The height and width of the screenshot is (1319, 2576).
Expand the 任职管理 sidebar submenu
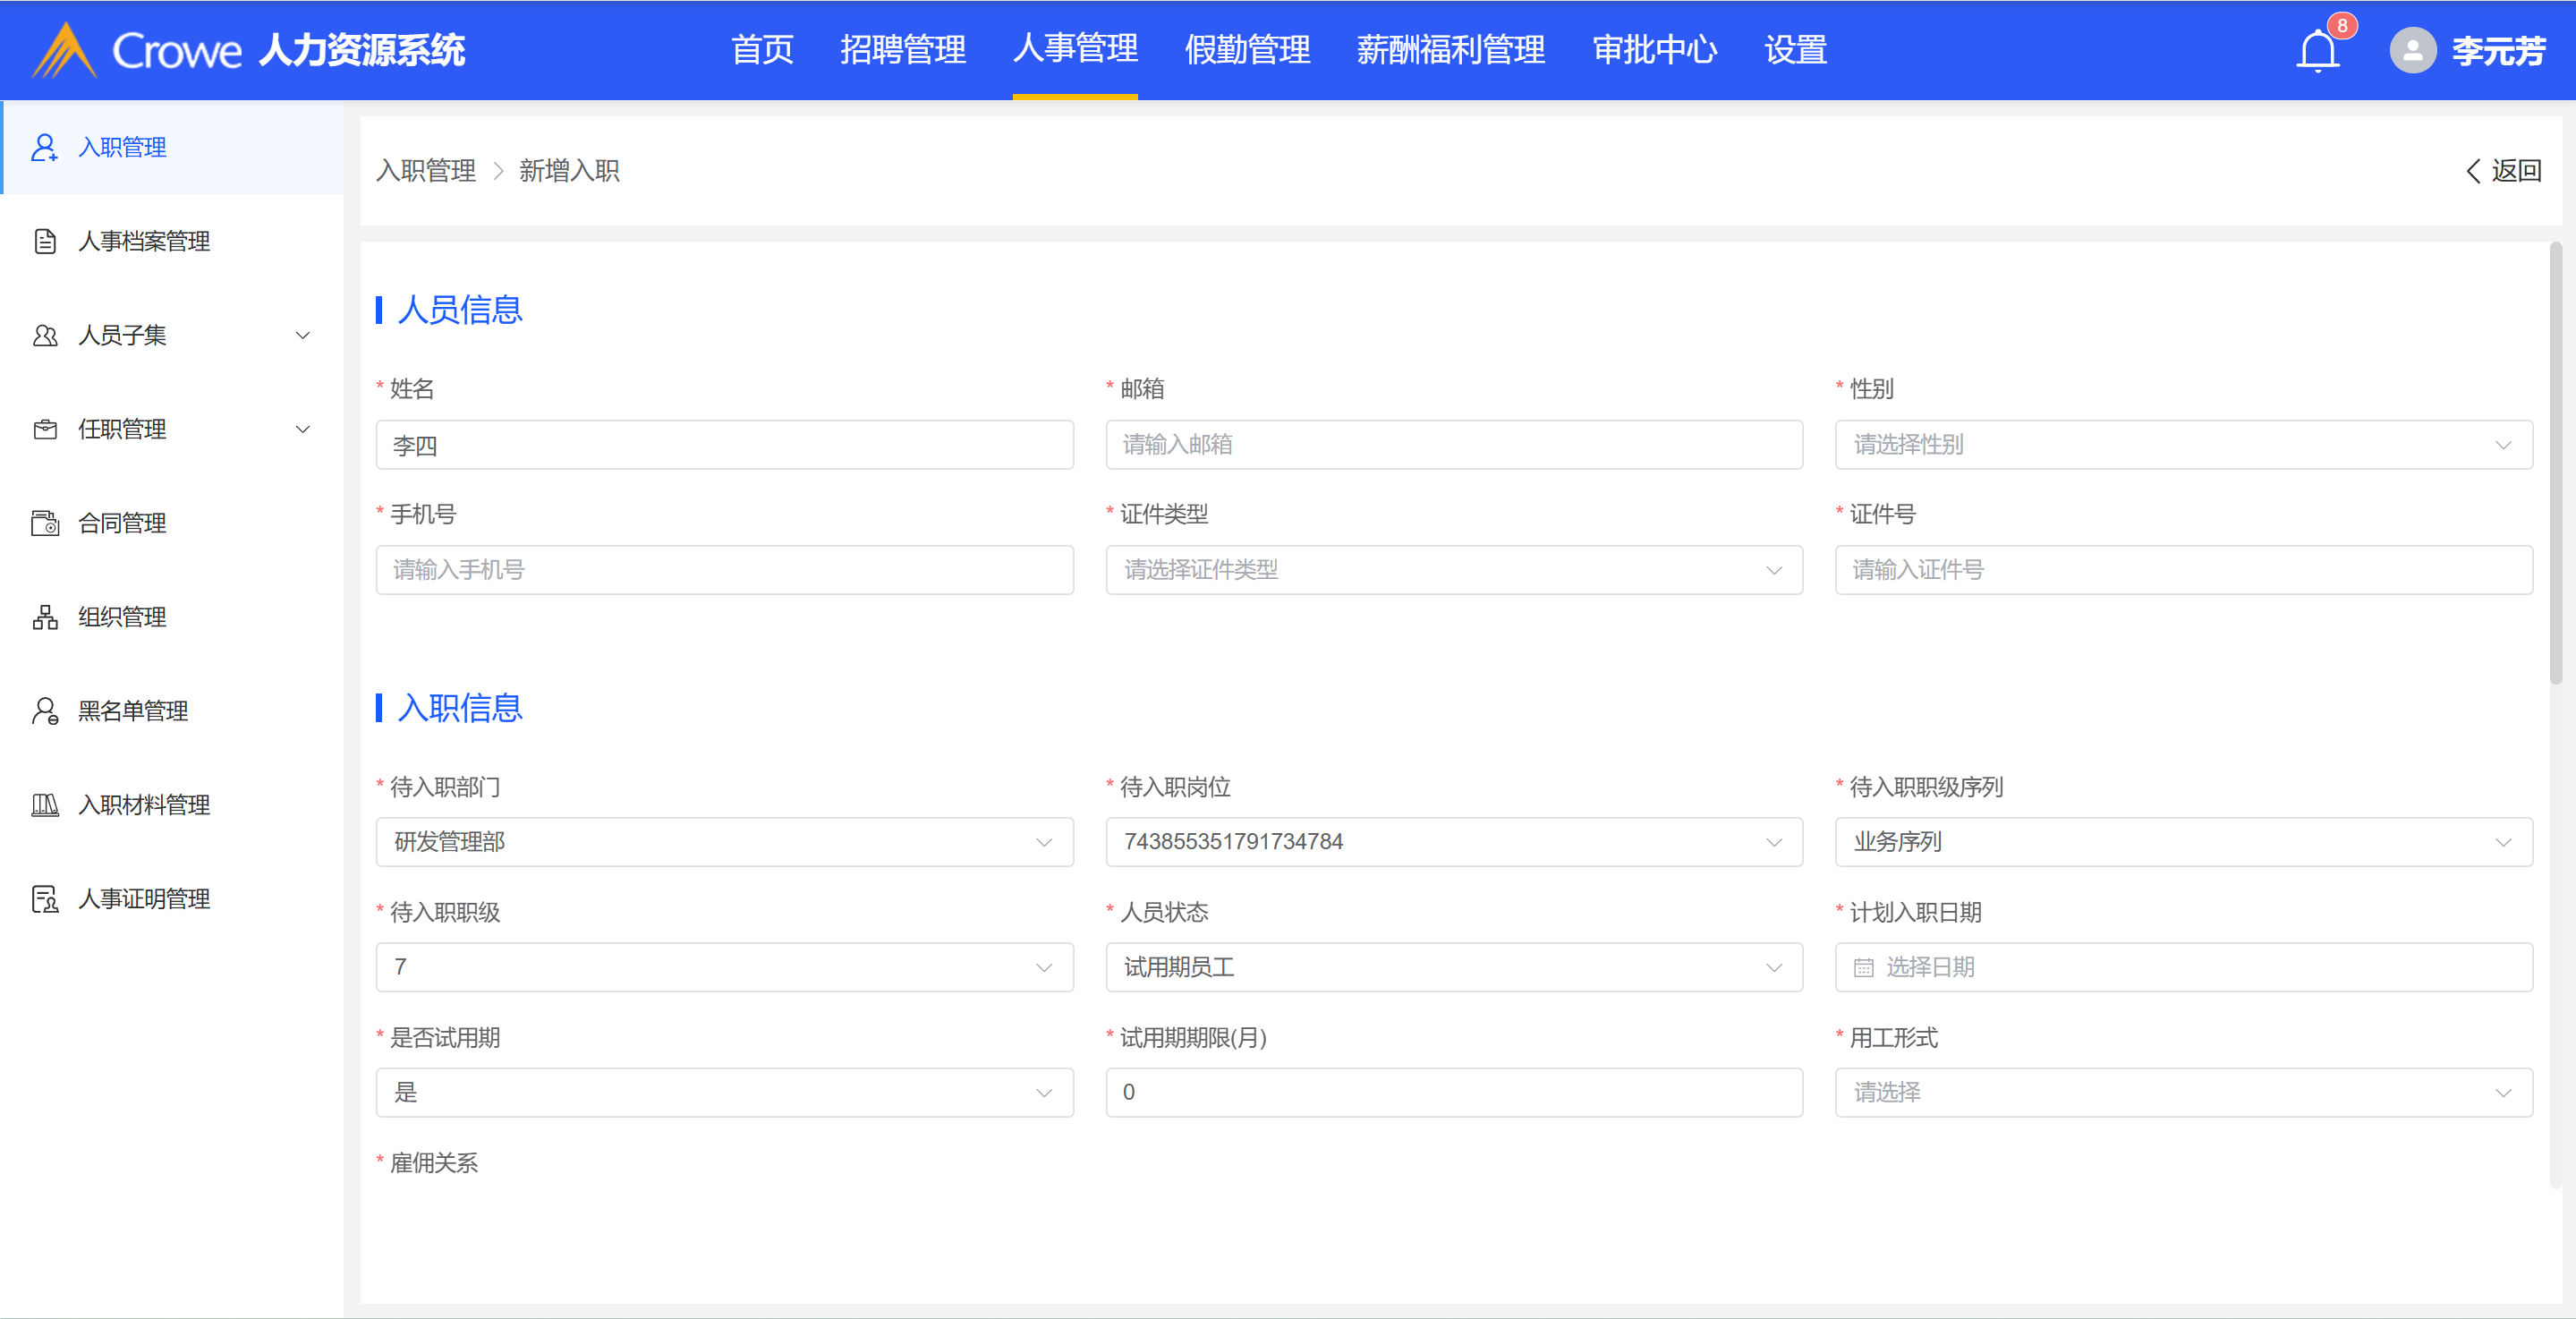(x=302, y=429)
